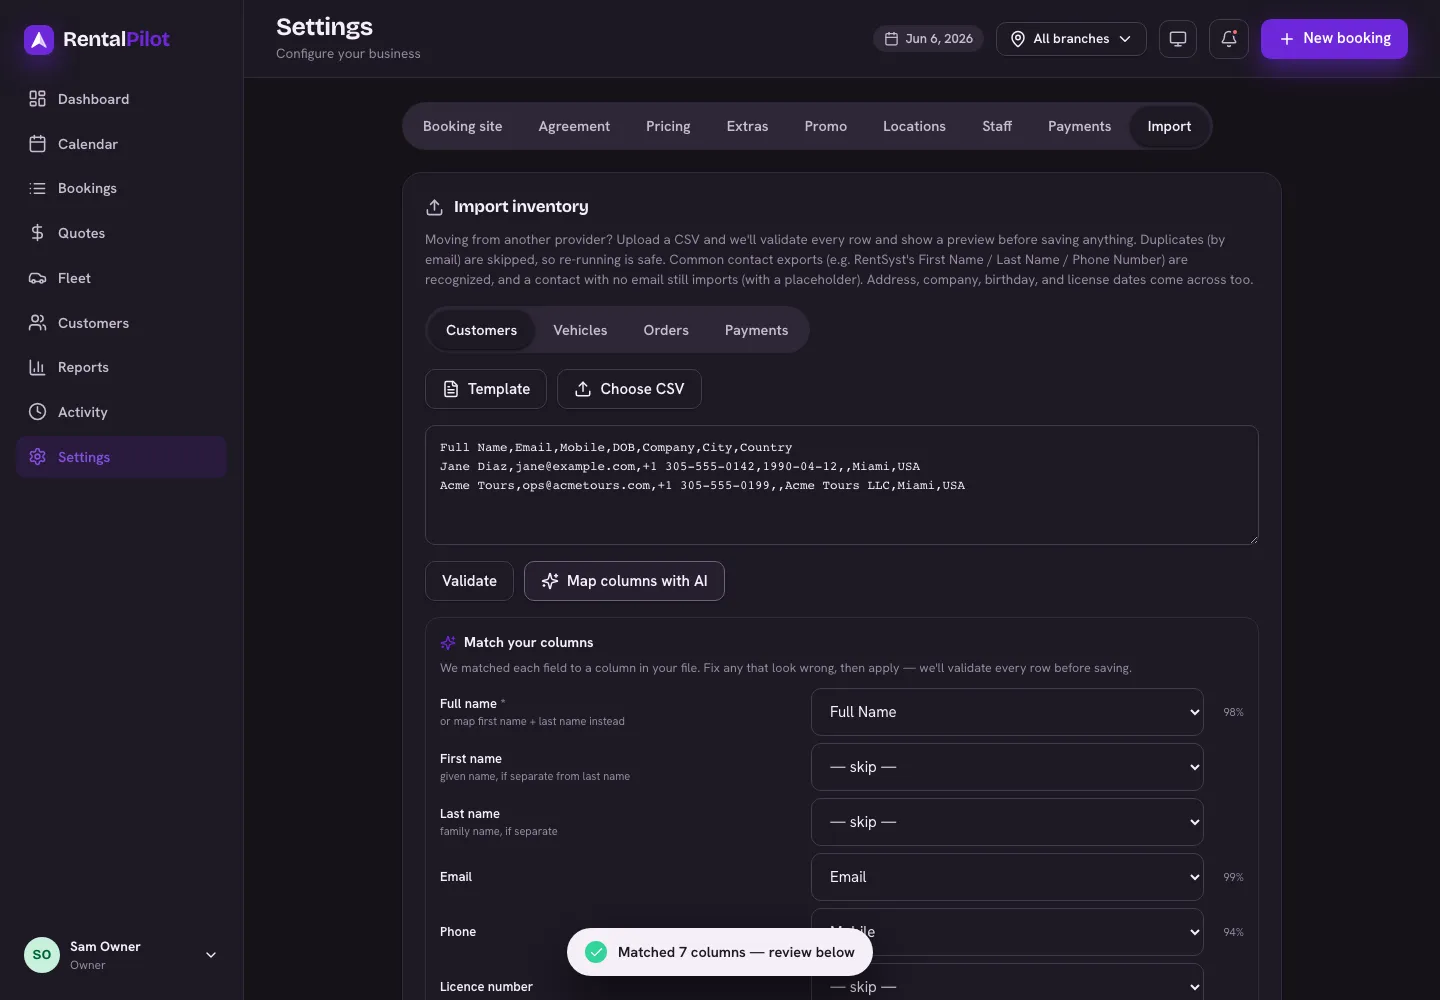Viewport: 1440px width, 1000px height.
Task: Open the notifications bell icon
Action: click(1229, 39)
